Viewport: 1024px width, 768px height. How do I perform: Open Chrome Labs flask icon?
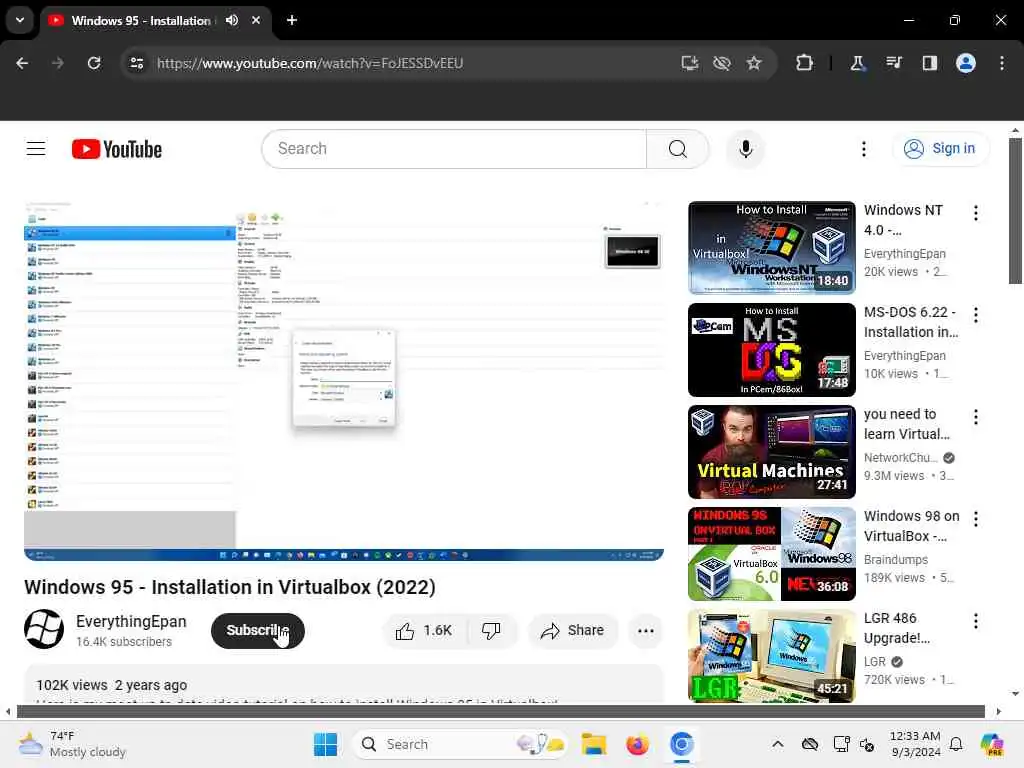pos(857,63)
